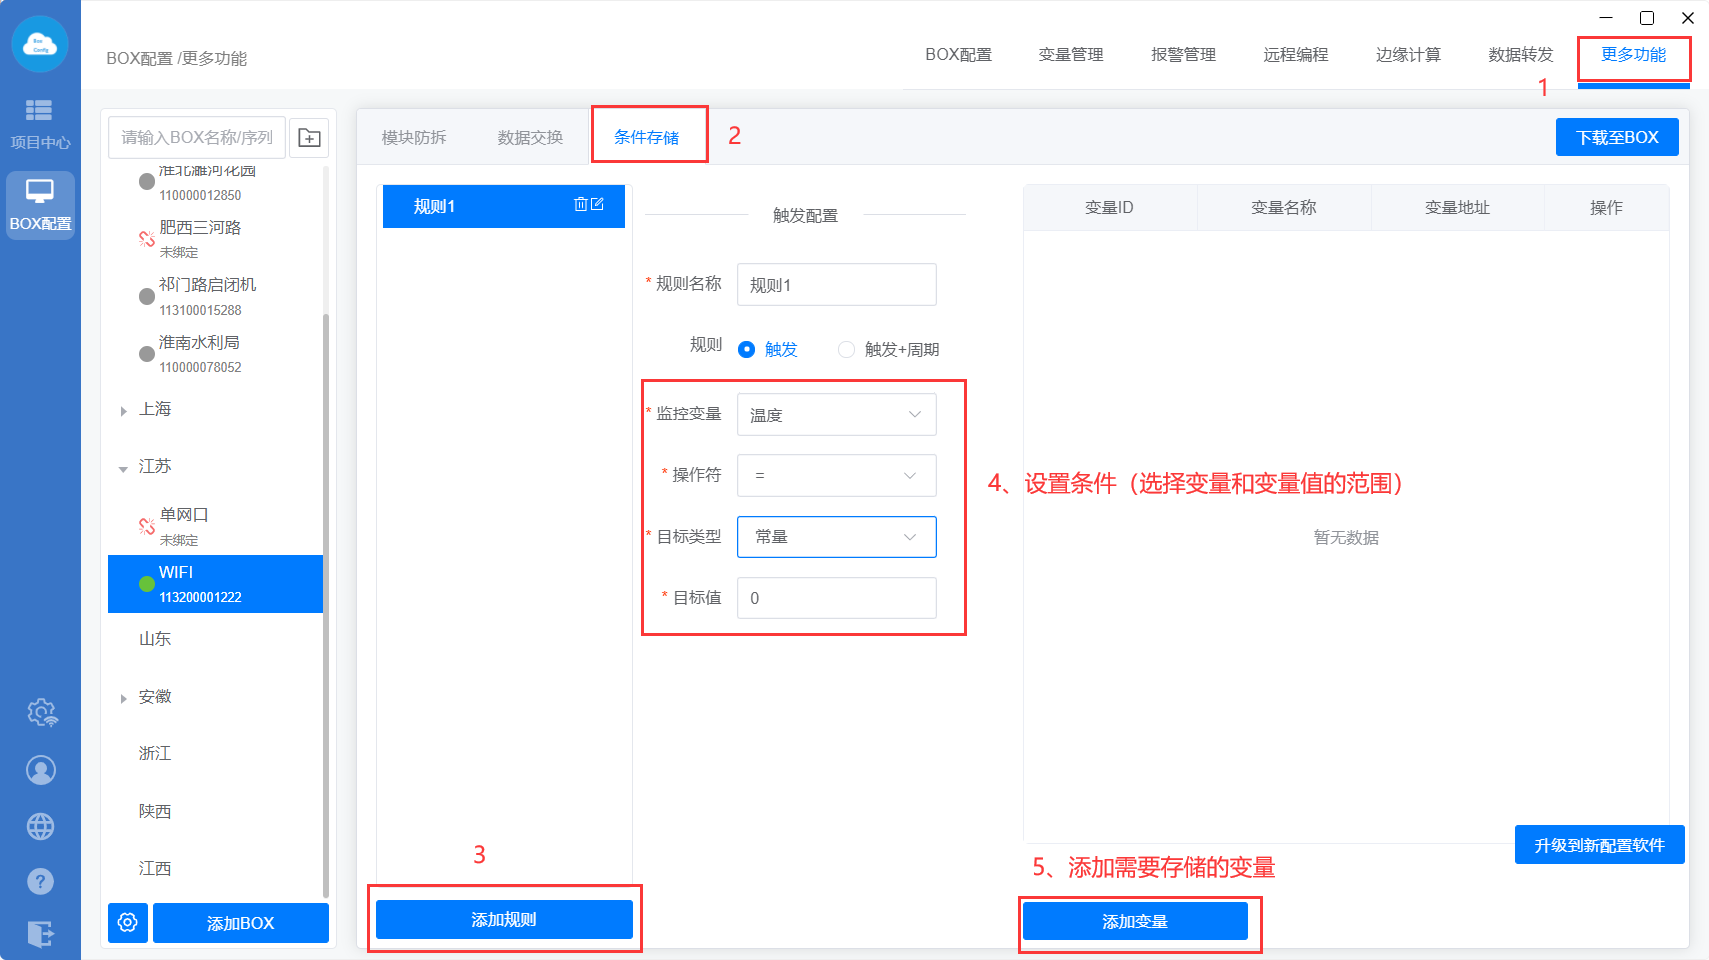
Task: Open the 目标类型 dropdown showing 常量
Action: pyautogui.click(x=836, y=537)
